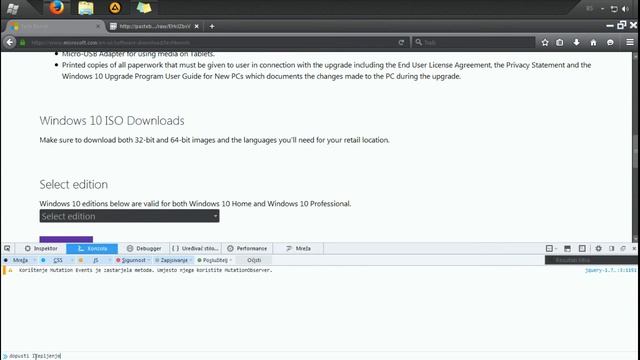Switch to the Konzola devtools tab
640x360 pixels.
pyautogui.click(x=92, y=248)
